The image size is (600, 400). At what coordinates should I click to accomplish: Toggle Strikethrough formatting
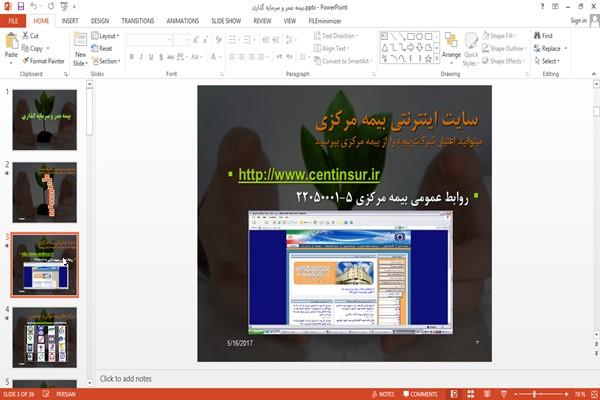pyautogui.click(x=170, y=57)
